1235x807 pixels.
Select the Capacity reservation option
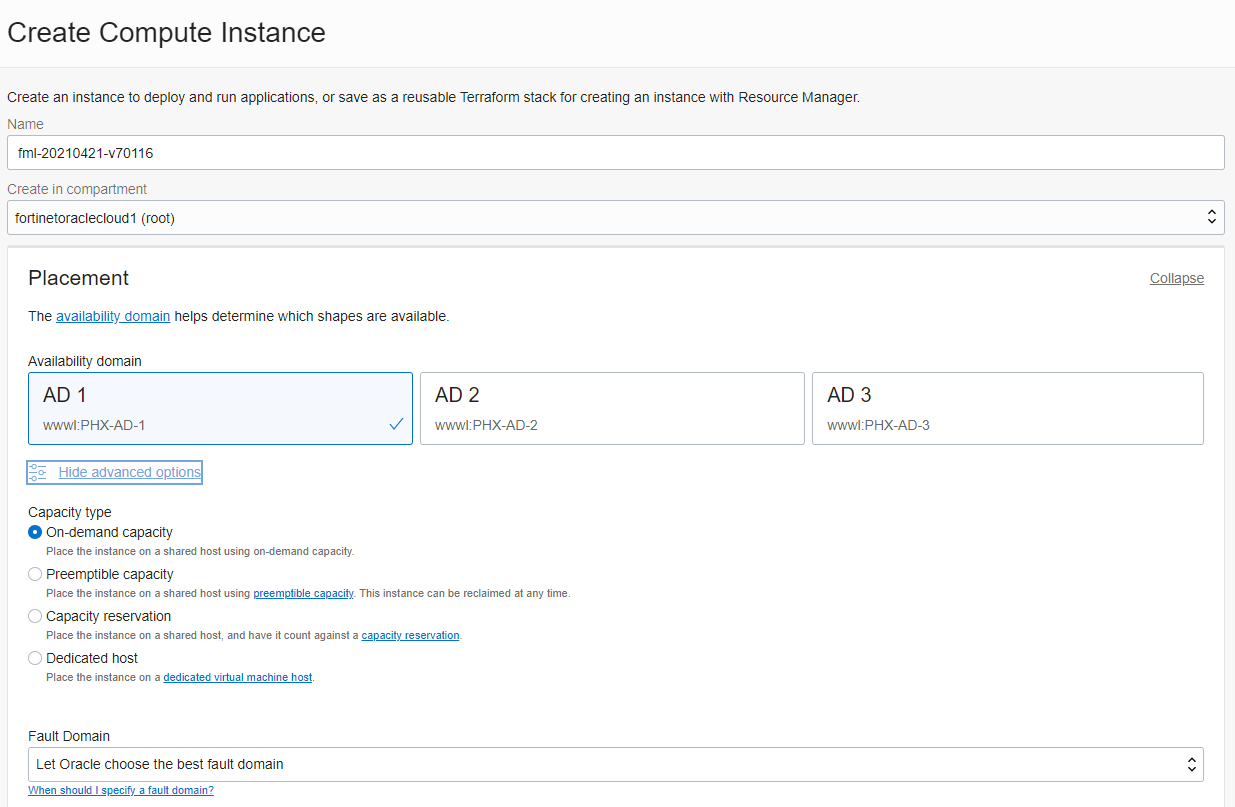click(x=35, y=615)
